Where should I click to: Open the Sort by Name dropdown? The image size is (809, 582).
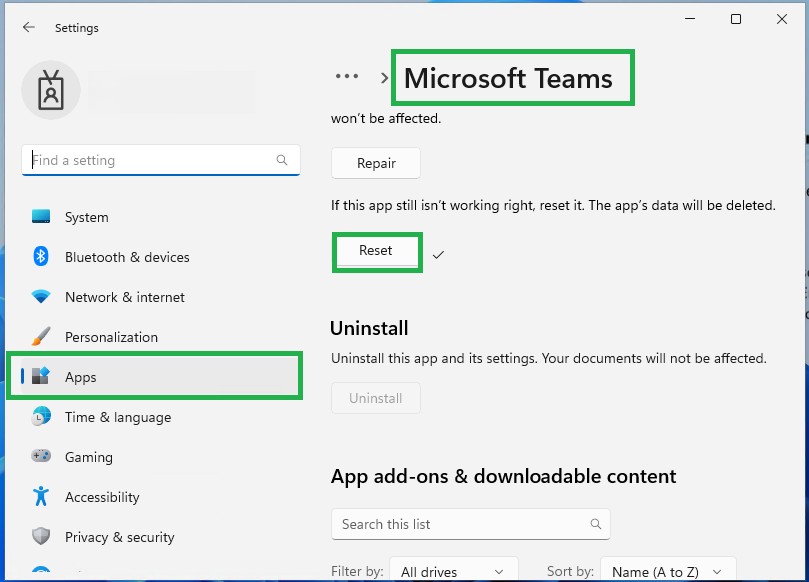(668, 571)
